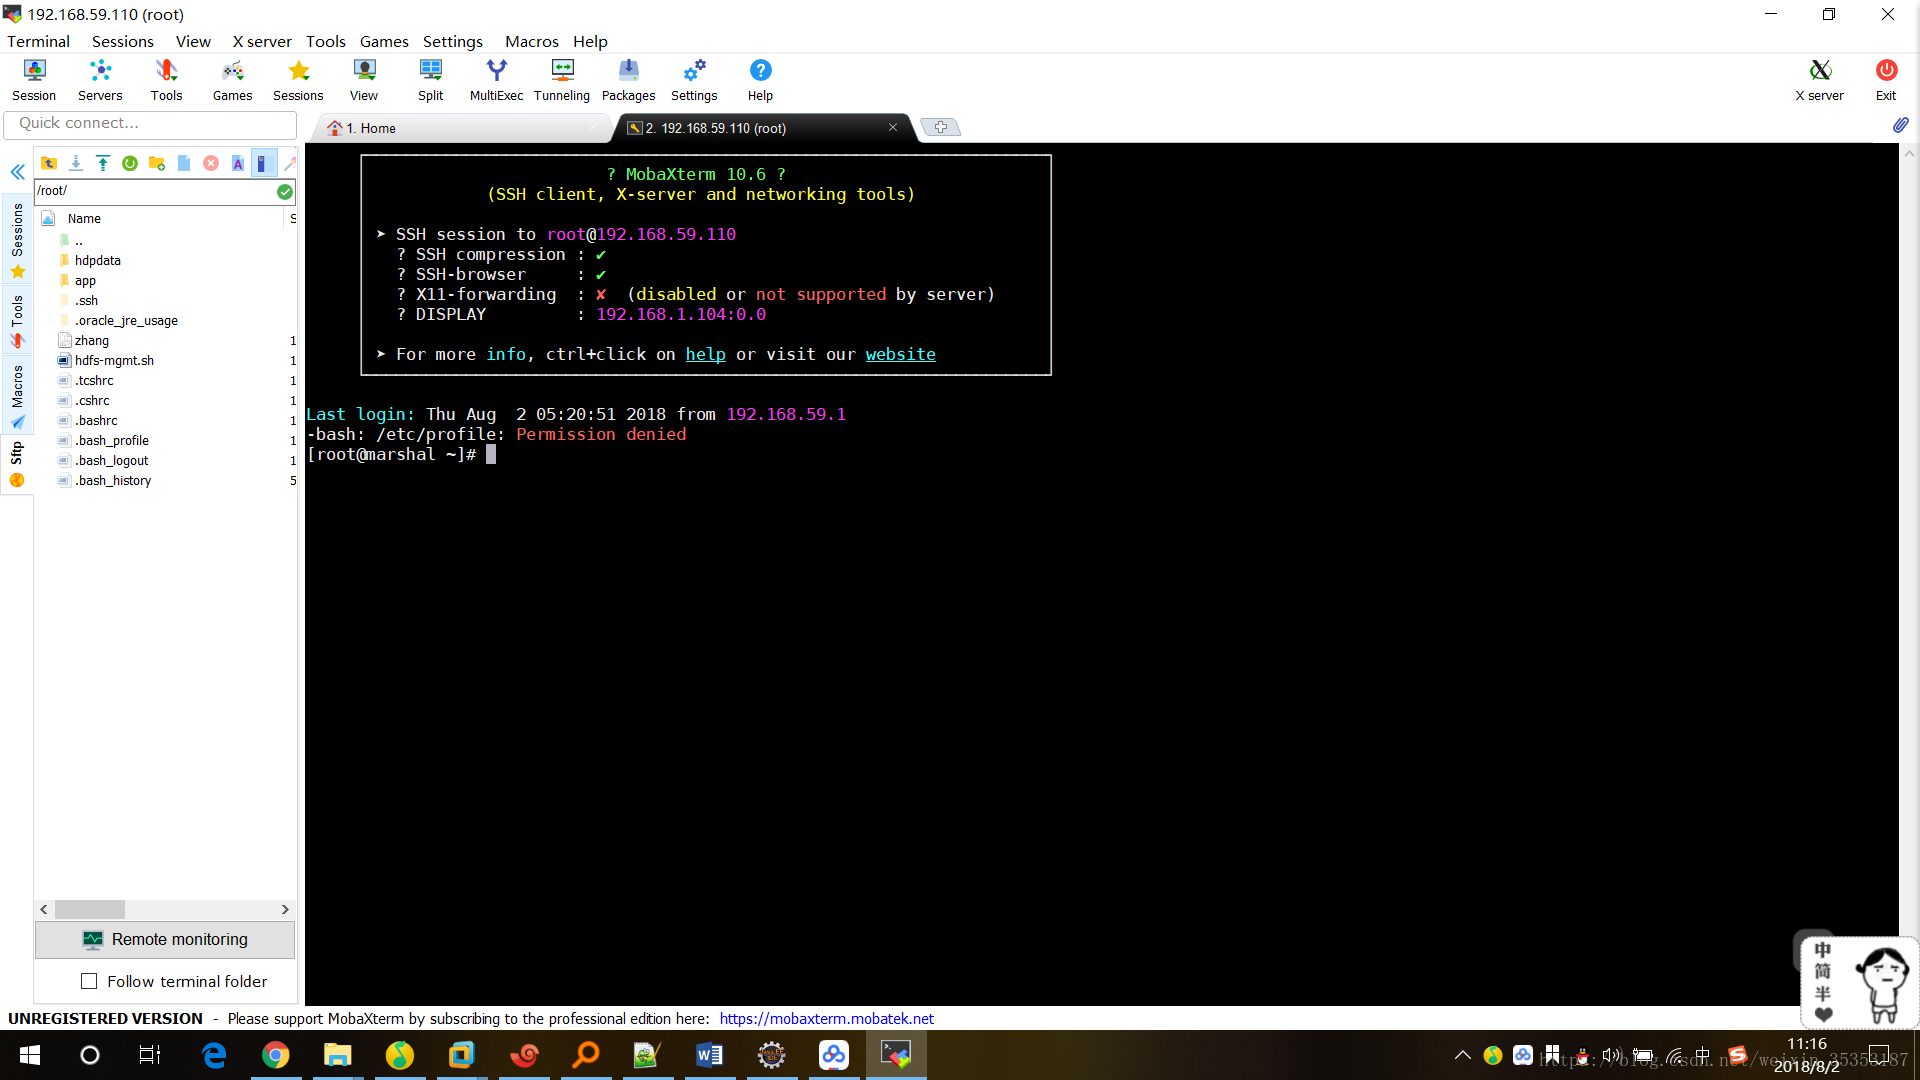Follow the help link in banner
The image size is (1920, 1080).
[x=705, y=354]
